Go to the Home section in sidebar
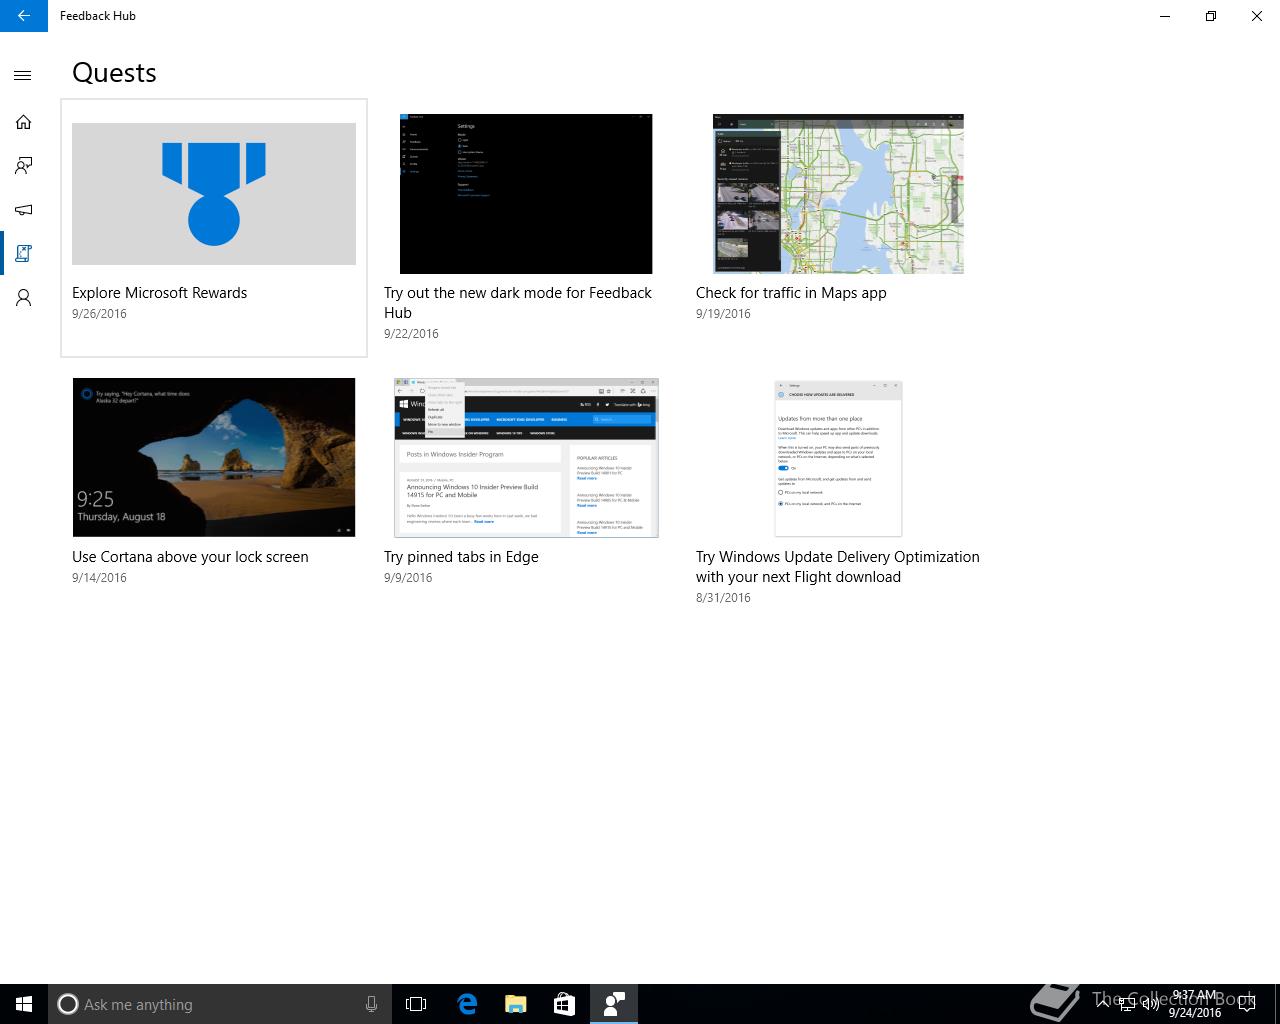 pyautogui.click(x=24, y=122)
